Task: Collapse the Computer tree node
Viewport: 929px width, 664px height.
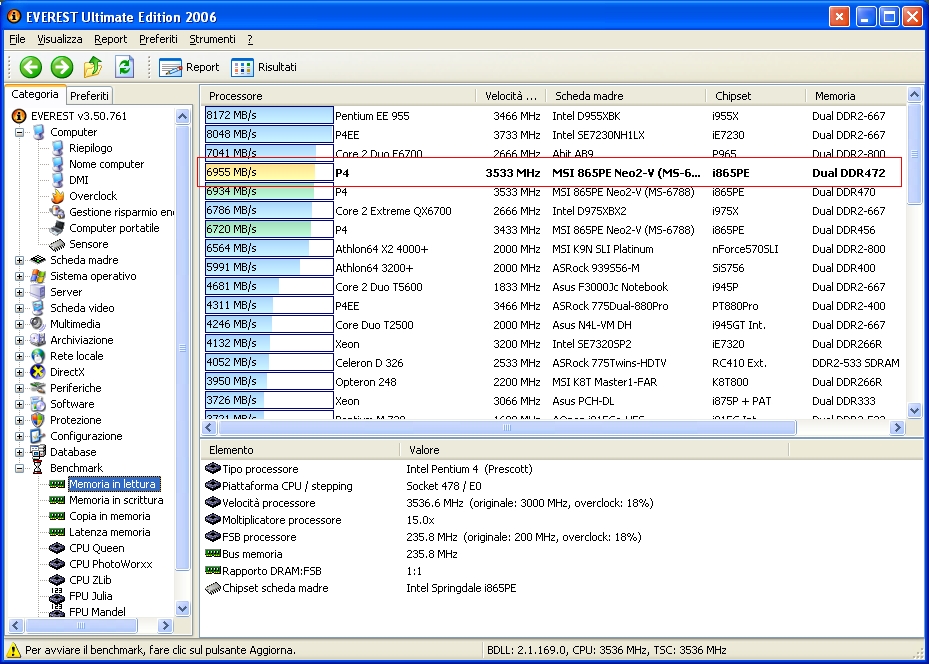Action: (x=20, y=132)
